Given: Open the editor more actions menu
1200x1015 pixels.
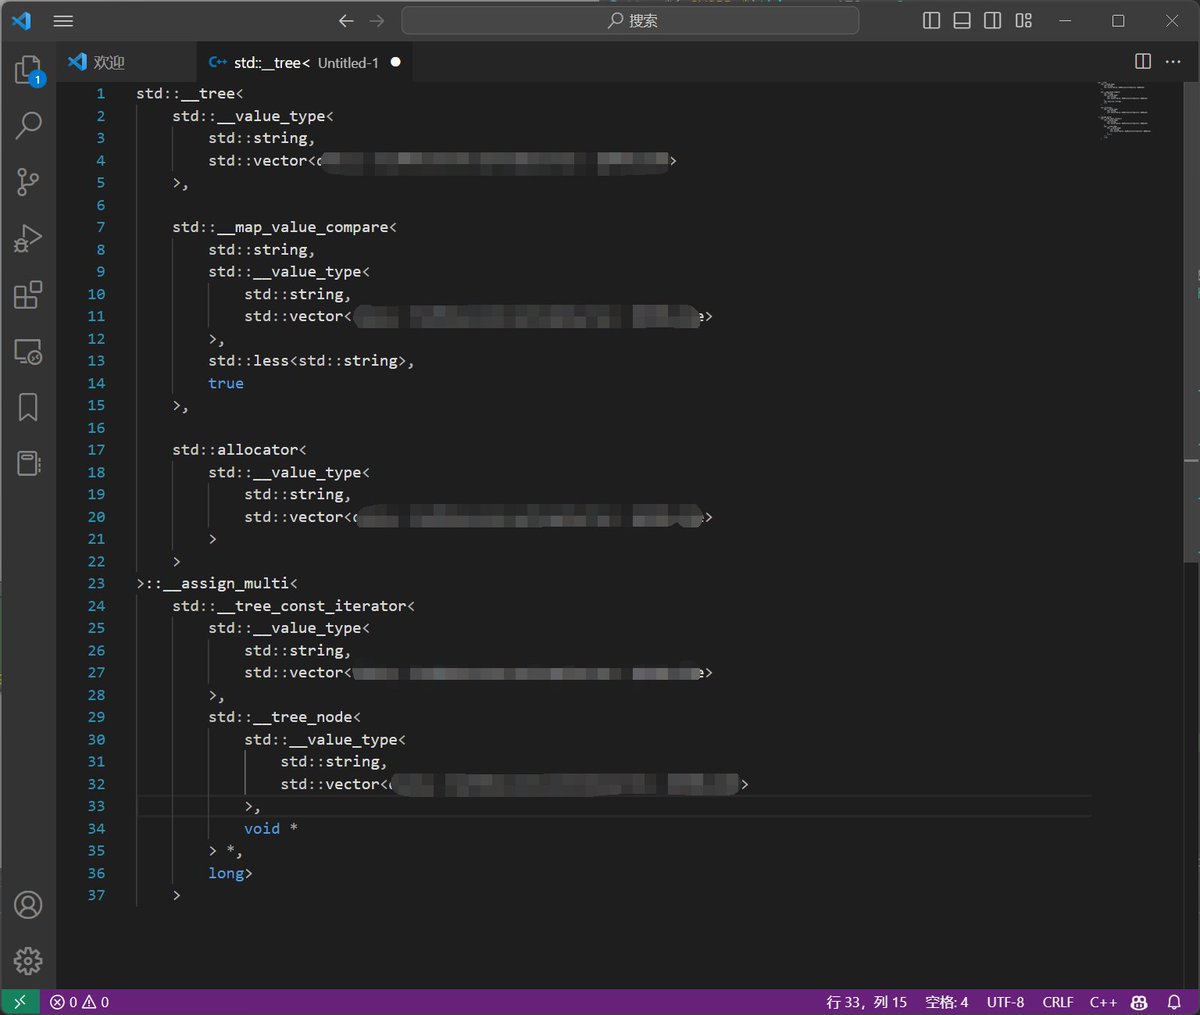Looking at the screenshot, I should coord(1173,61).
